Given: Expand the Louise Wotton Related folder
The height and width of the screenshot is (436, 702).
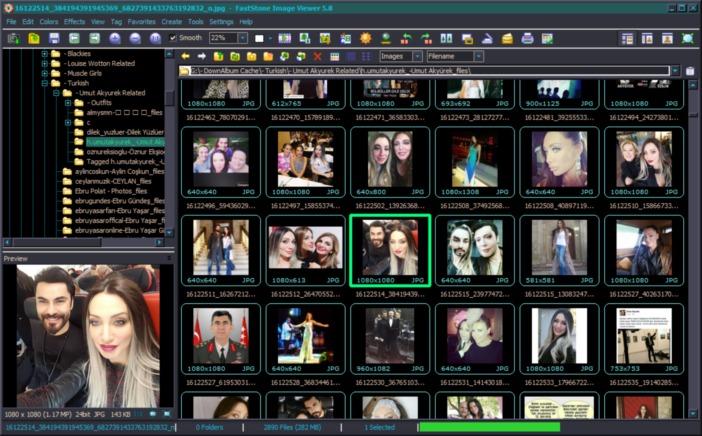Looking at the screenshot, I should click(45, 62).
